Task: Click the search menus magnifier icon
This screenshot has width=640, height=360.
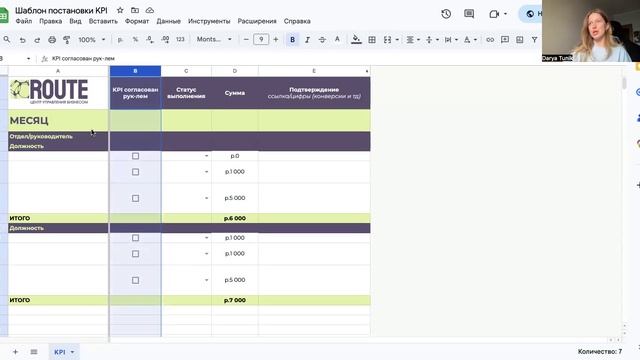Action: click(7, 40)
